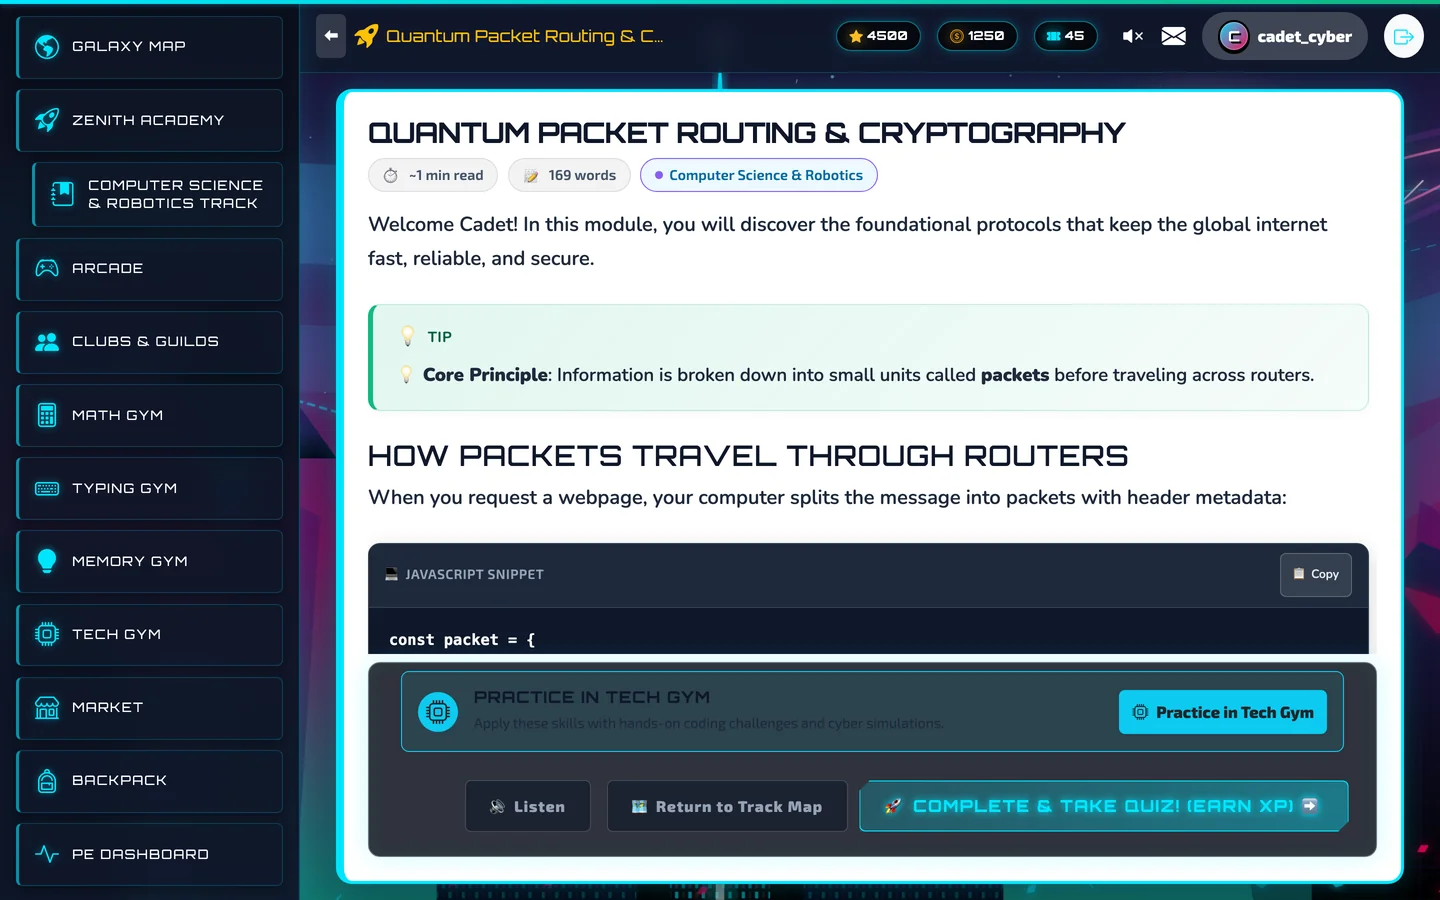The height and width of the screenshot is (900, 1440).
Task: Click the lesson title in top bar
Action: (525, 36)
